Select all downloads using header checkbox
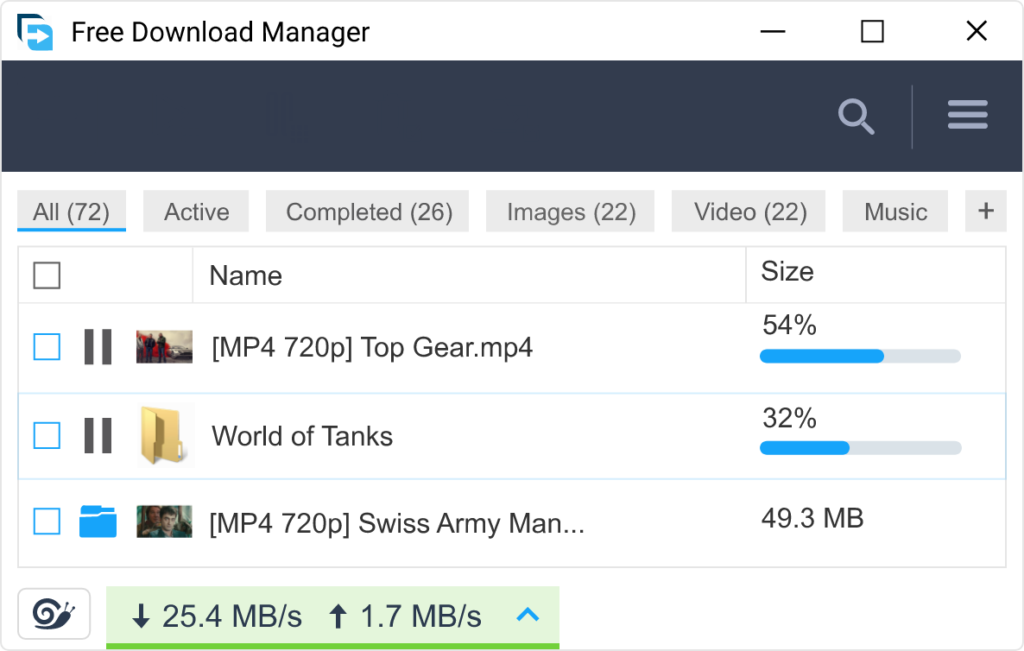 [46, 274]
